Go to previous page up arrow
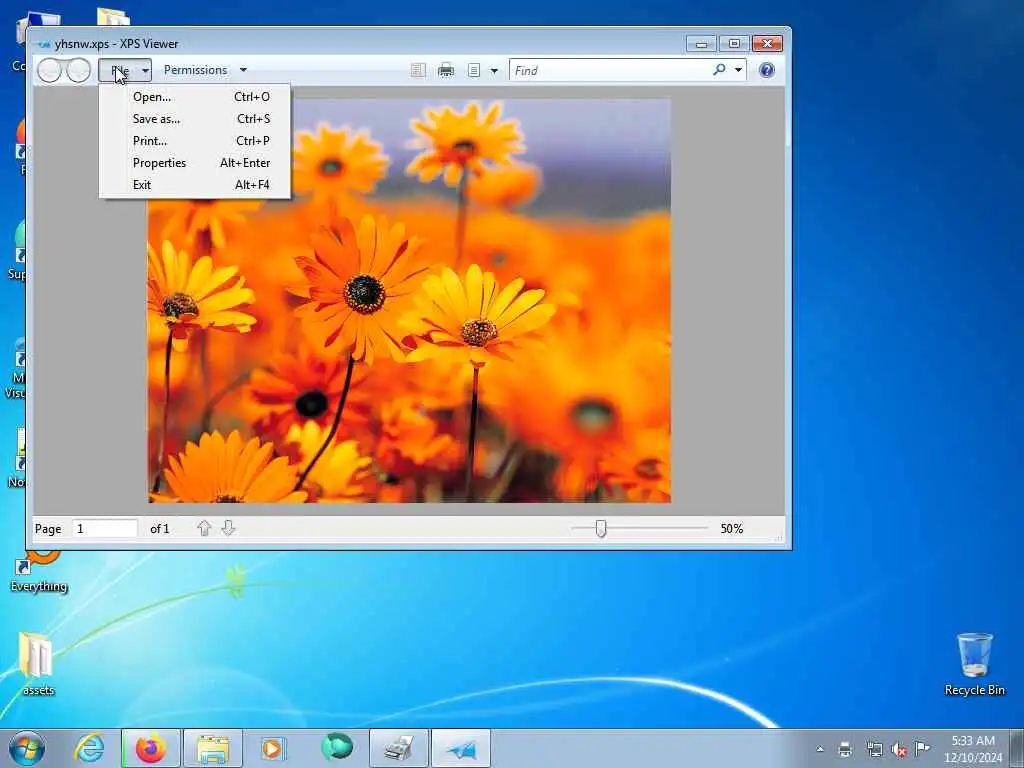This screenshot has width=1024, height=768. click(204, 528)
